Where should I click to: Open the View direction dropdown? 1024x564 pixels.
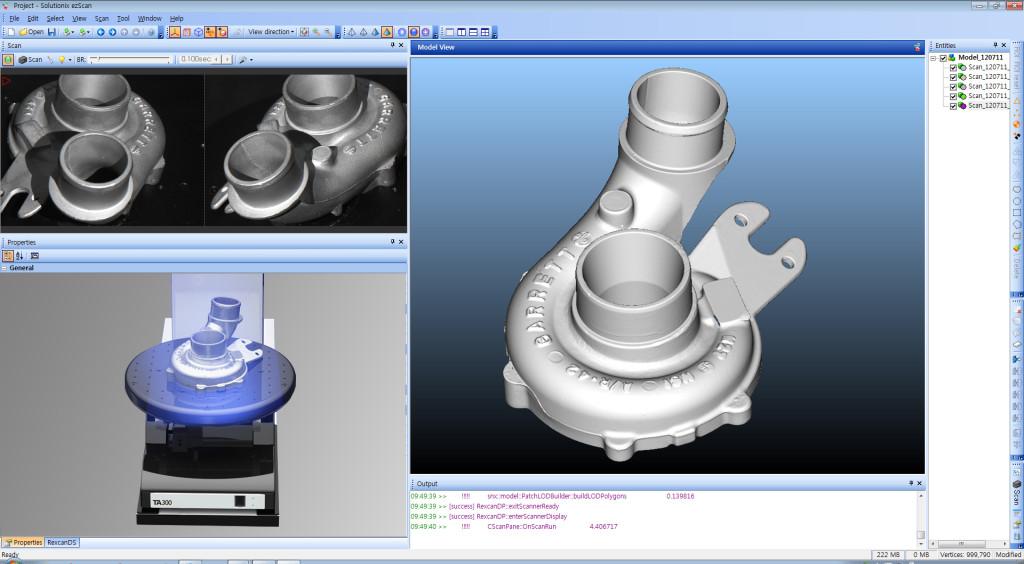tap(271, 32)
